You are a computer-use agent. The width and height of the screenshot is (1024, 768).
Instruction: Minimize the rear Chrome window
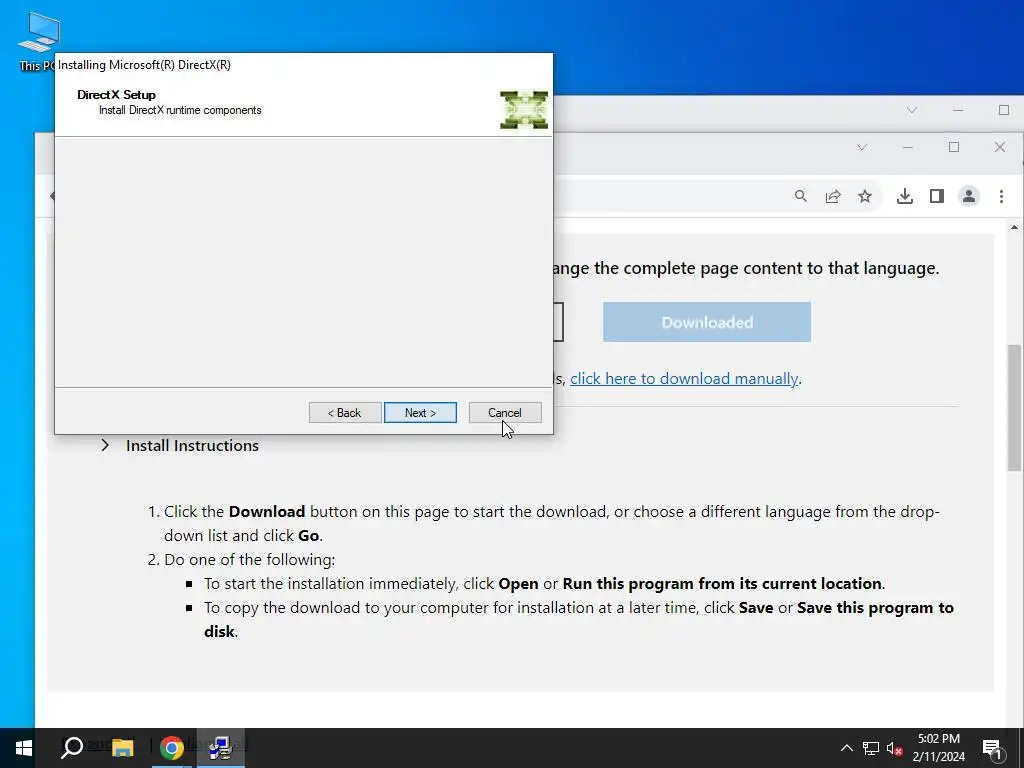pyautogui.click(x=958, y=110)
